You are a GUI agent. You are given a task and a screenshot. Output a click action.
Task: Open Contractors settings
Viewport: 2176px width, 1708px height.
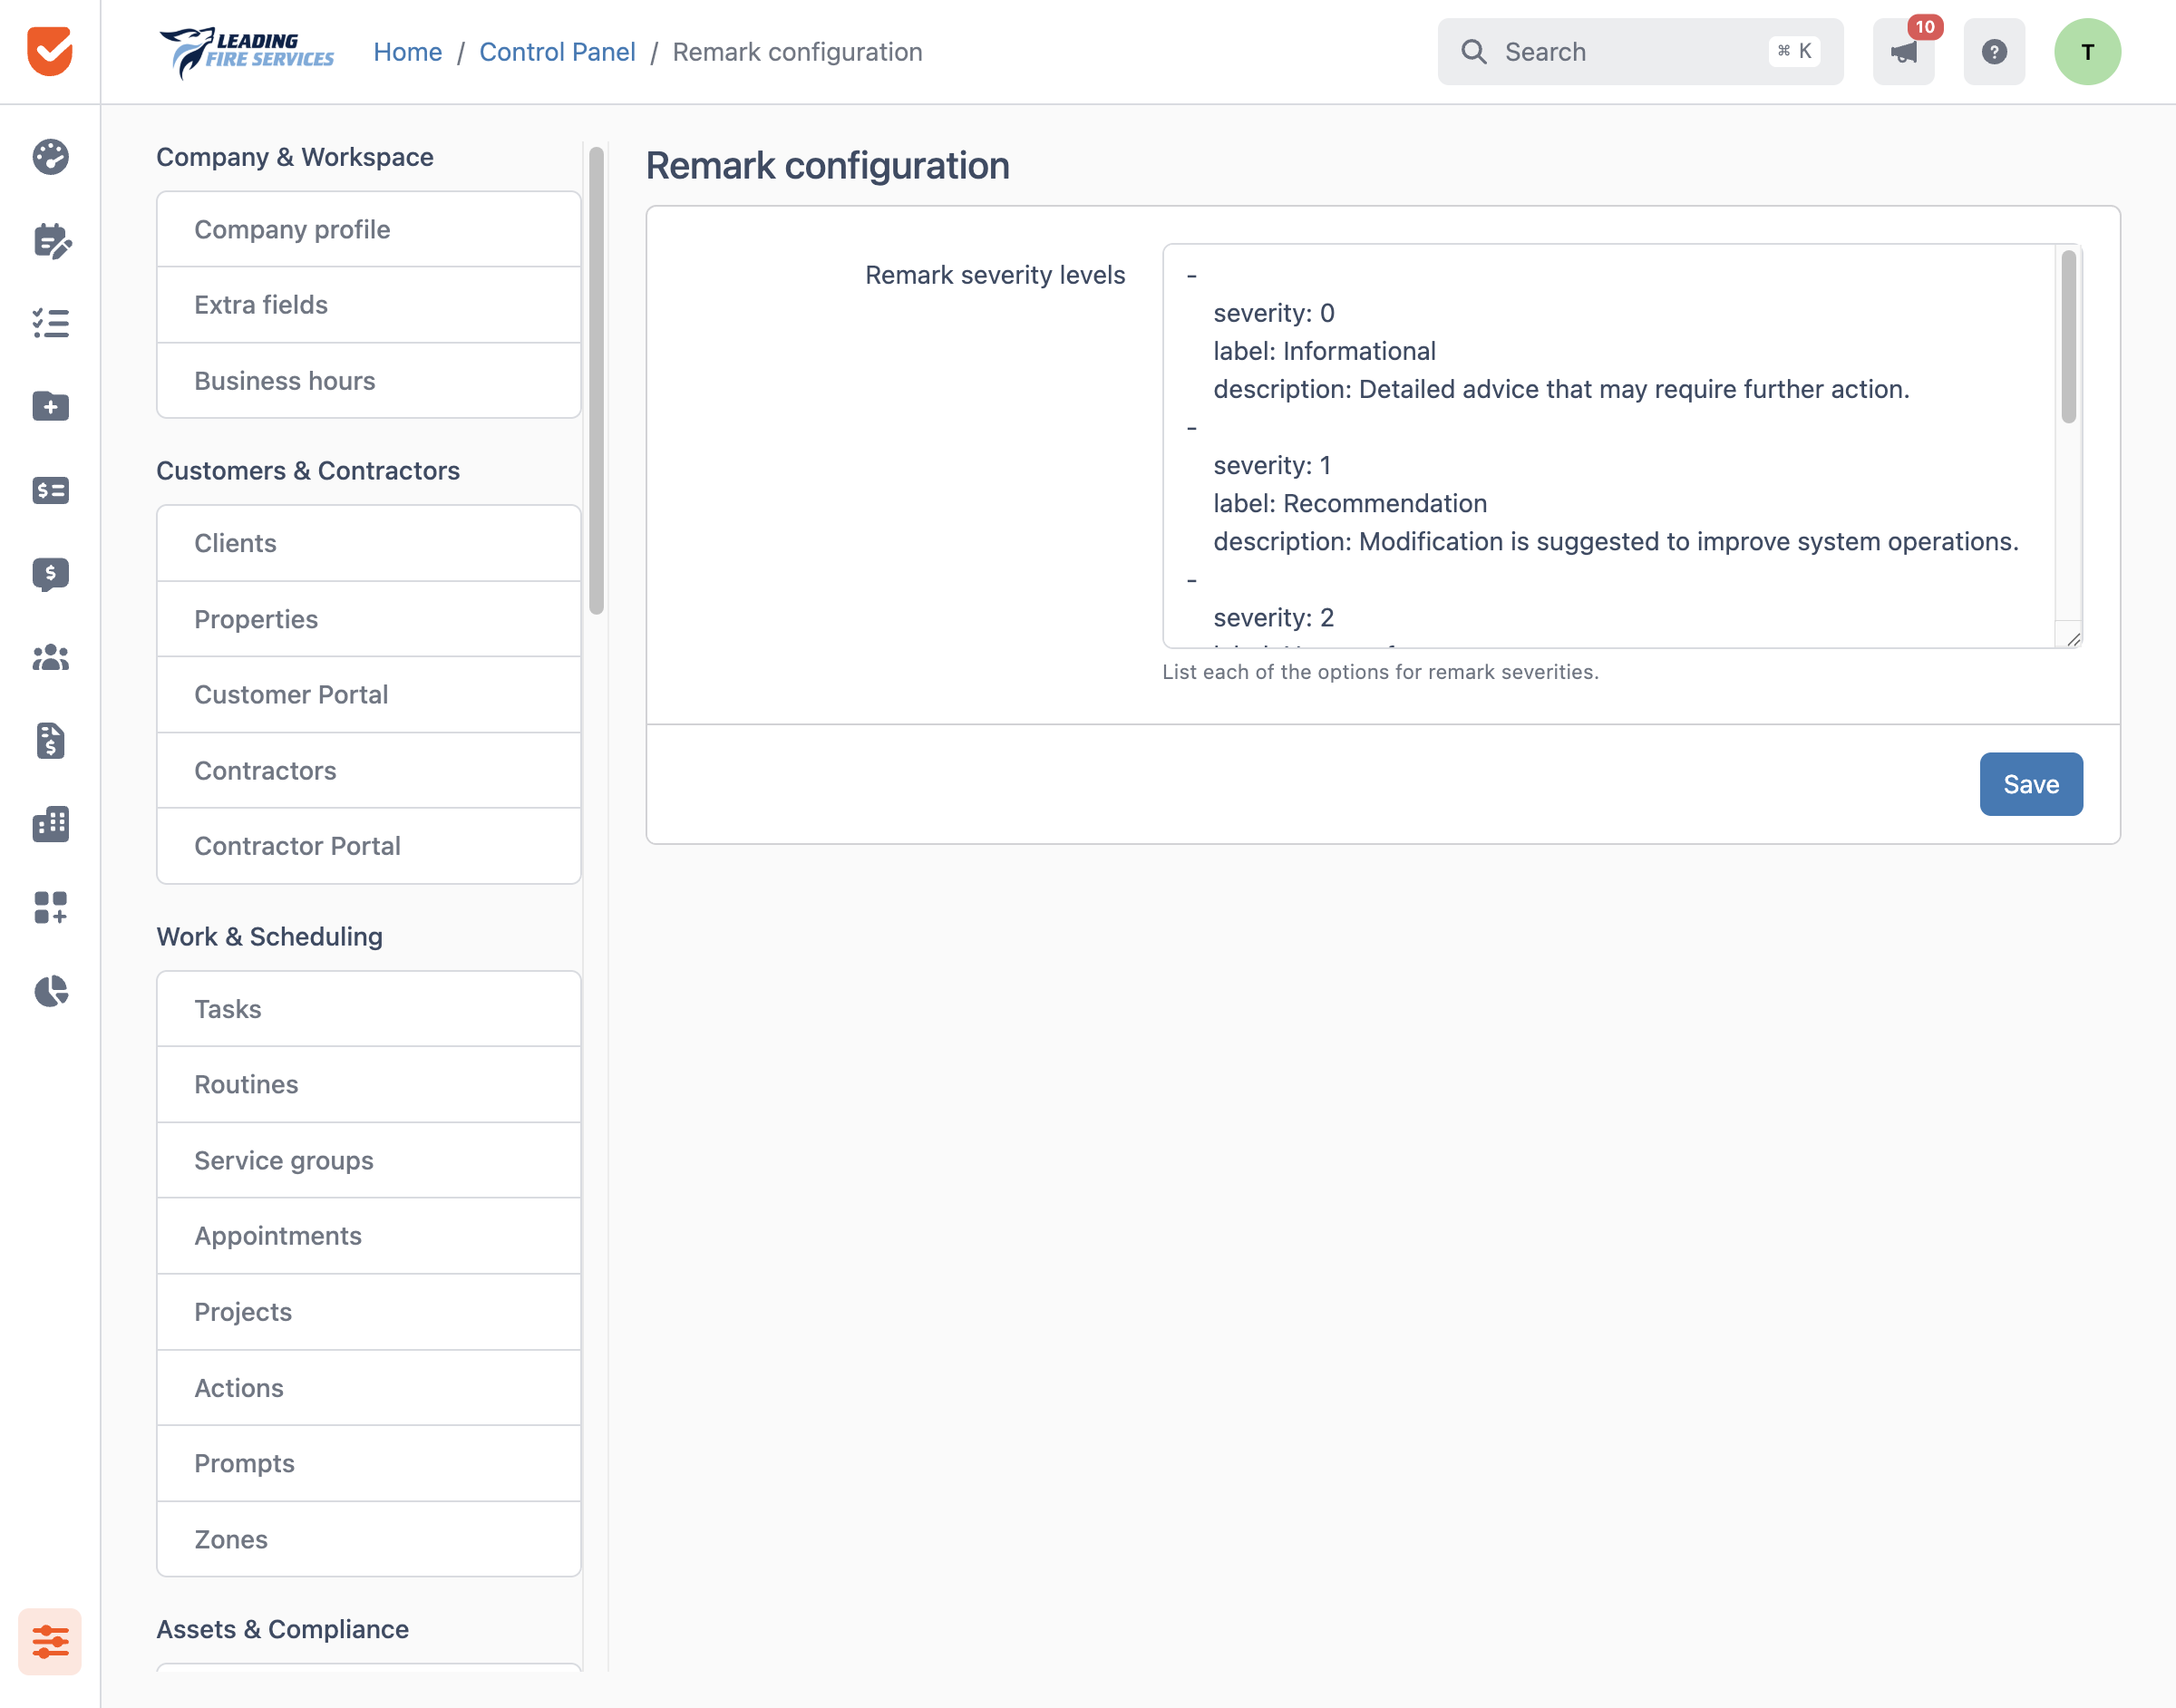click(368, 770)
